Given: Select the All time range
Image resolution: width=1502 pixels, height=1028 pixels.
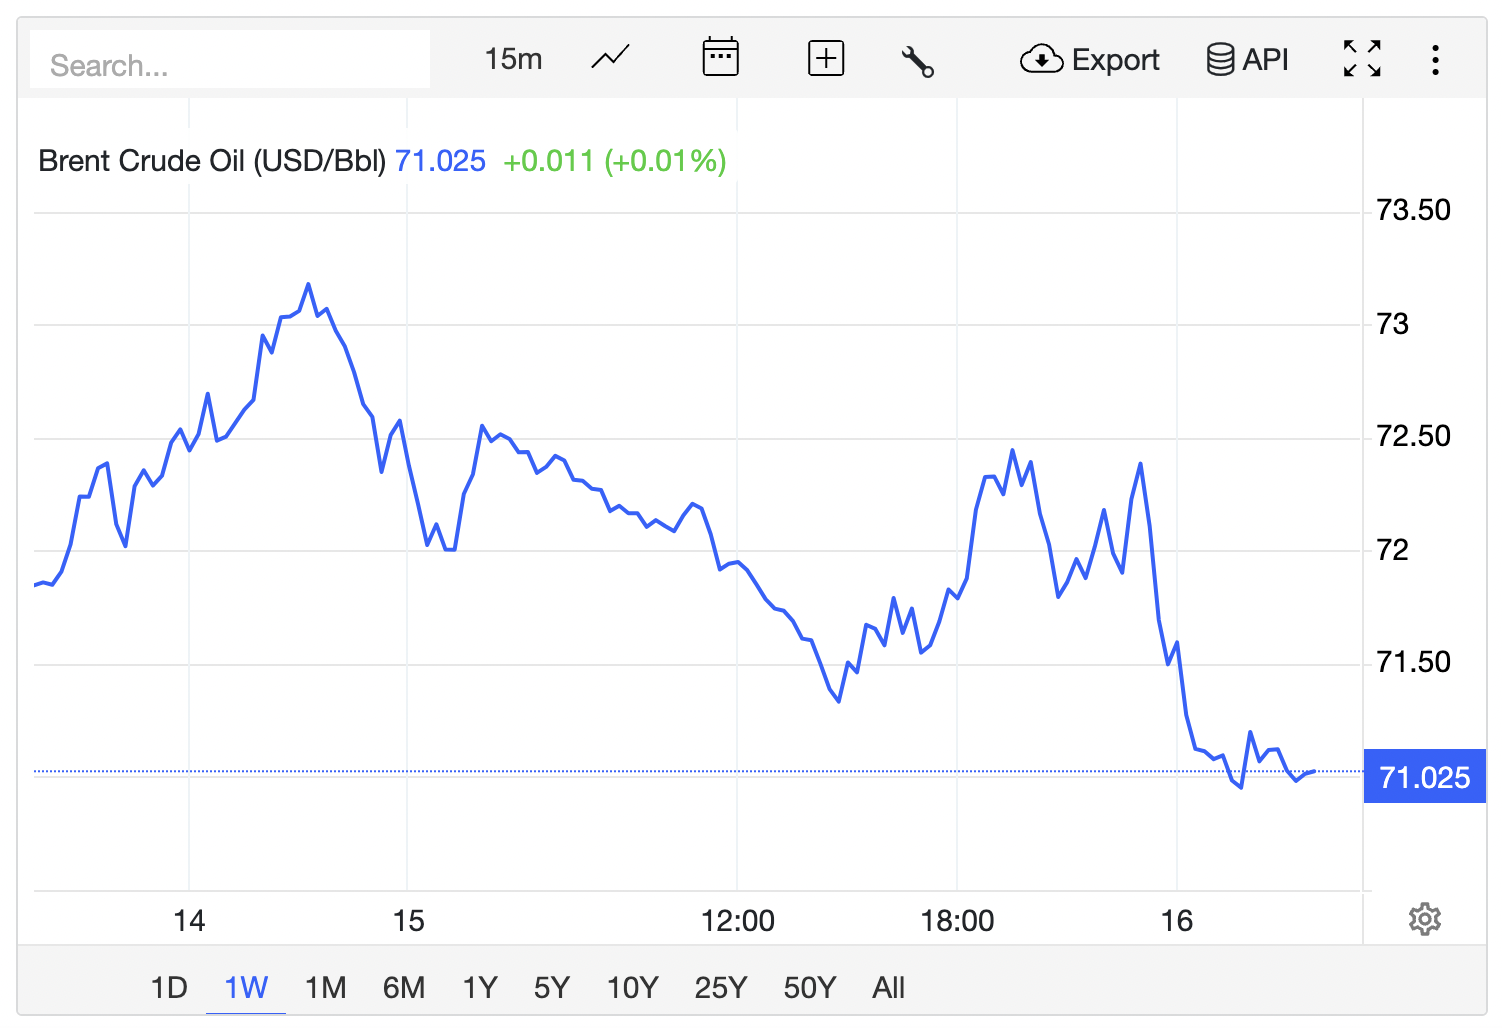Looking at the screenshot, I should coord(888,988).
